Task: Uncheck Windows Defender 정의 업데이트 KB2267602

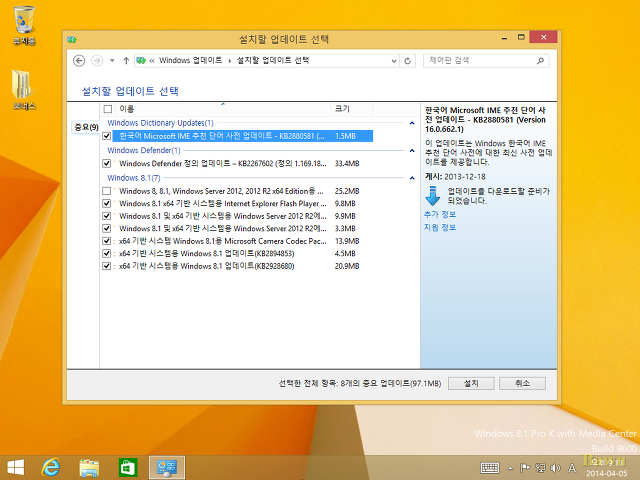Action: pyautogui.click(x=107, y=163)
